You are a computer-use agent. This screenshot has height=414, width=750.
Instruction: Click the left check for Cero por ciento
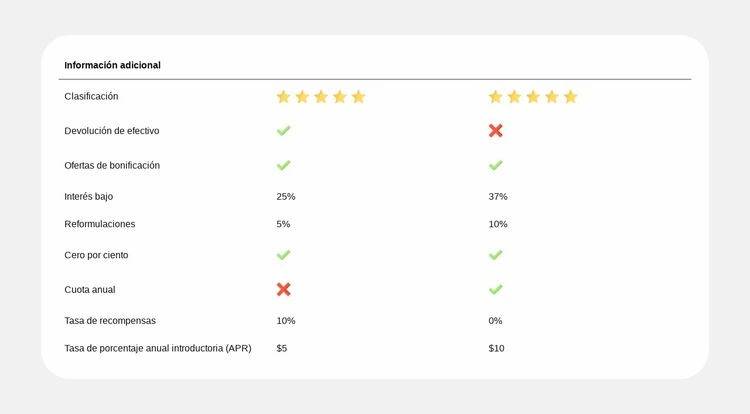tap(284, 255)
